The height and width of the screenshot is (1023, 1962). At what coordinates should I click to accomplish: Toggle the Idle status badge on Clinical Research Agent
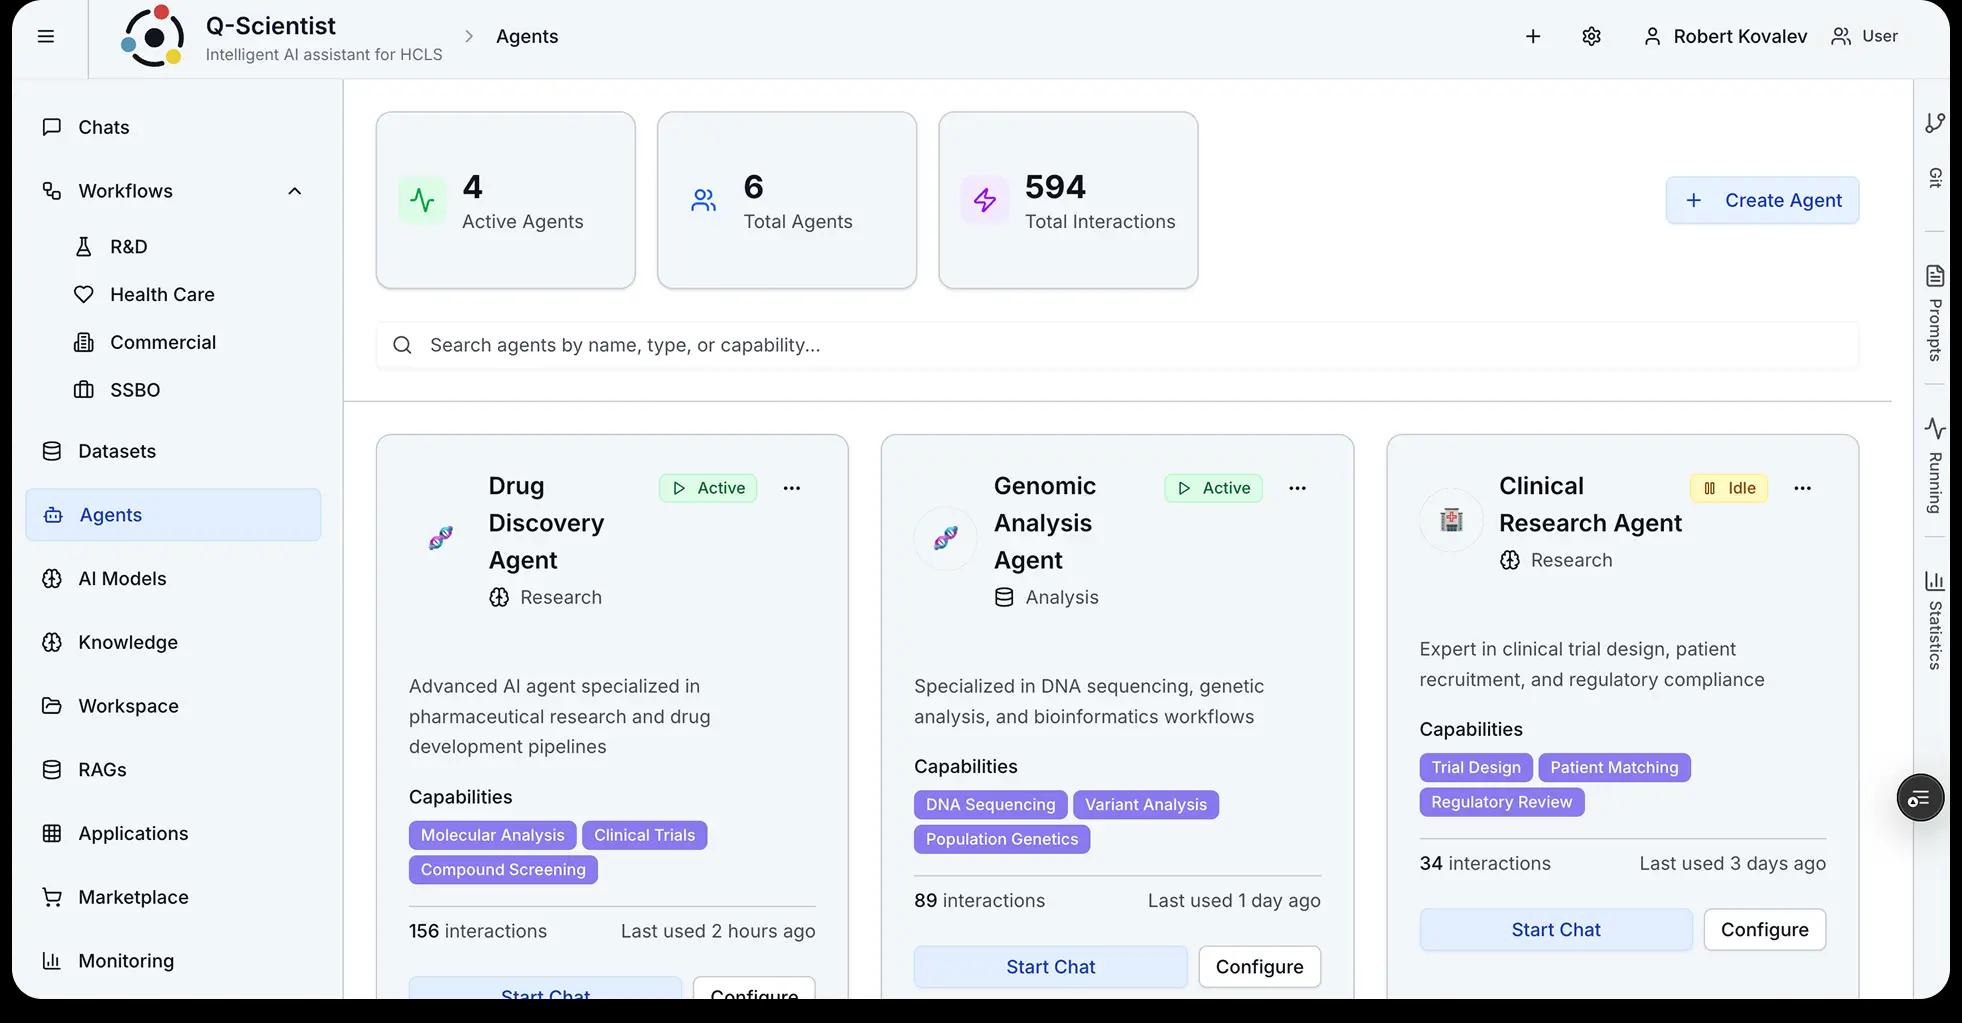(1728, 488)
